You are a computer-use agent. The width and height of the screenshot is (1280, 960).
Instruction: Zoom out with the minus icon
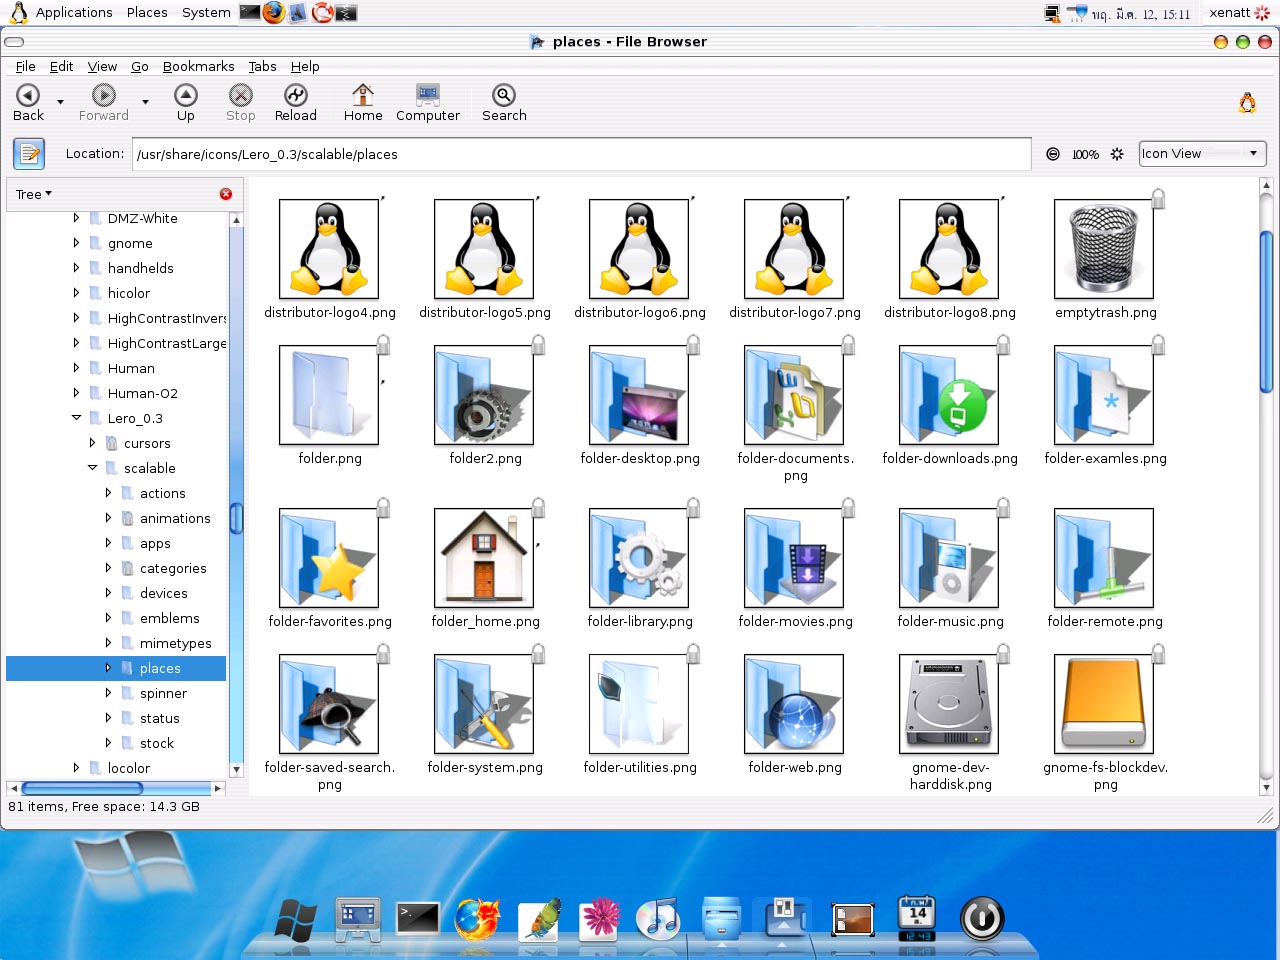point(1053,154)
